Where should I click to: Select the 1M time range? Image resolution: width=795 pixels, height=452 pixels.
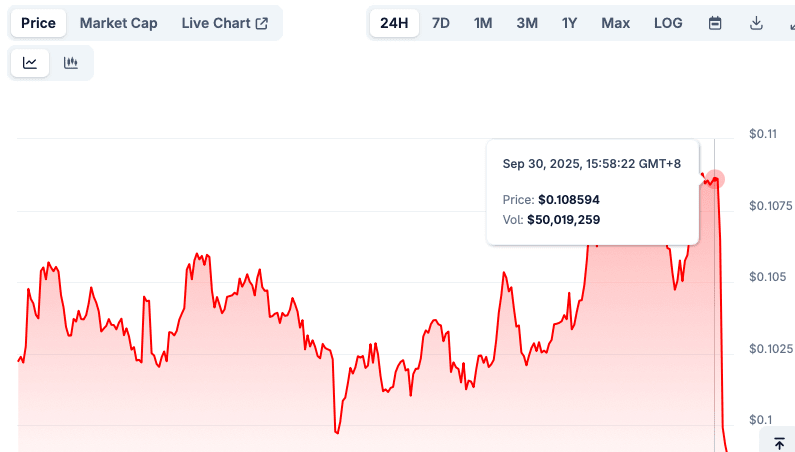tap(483, 23)
